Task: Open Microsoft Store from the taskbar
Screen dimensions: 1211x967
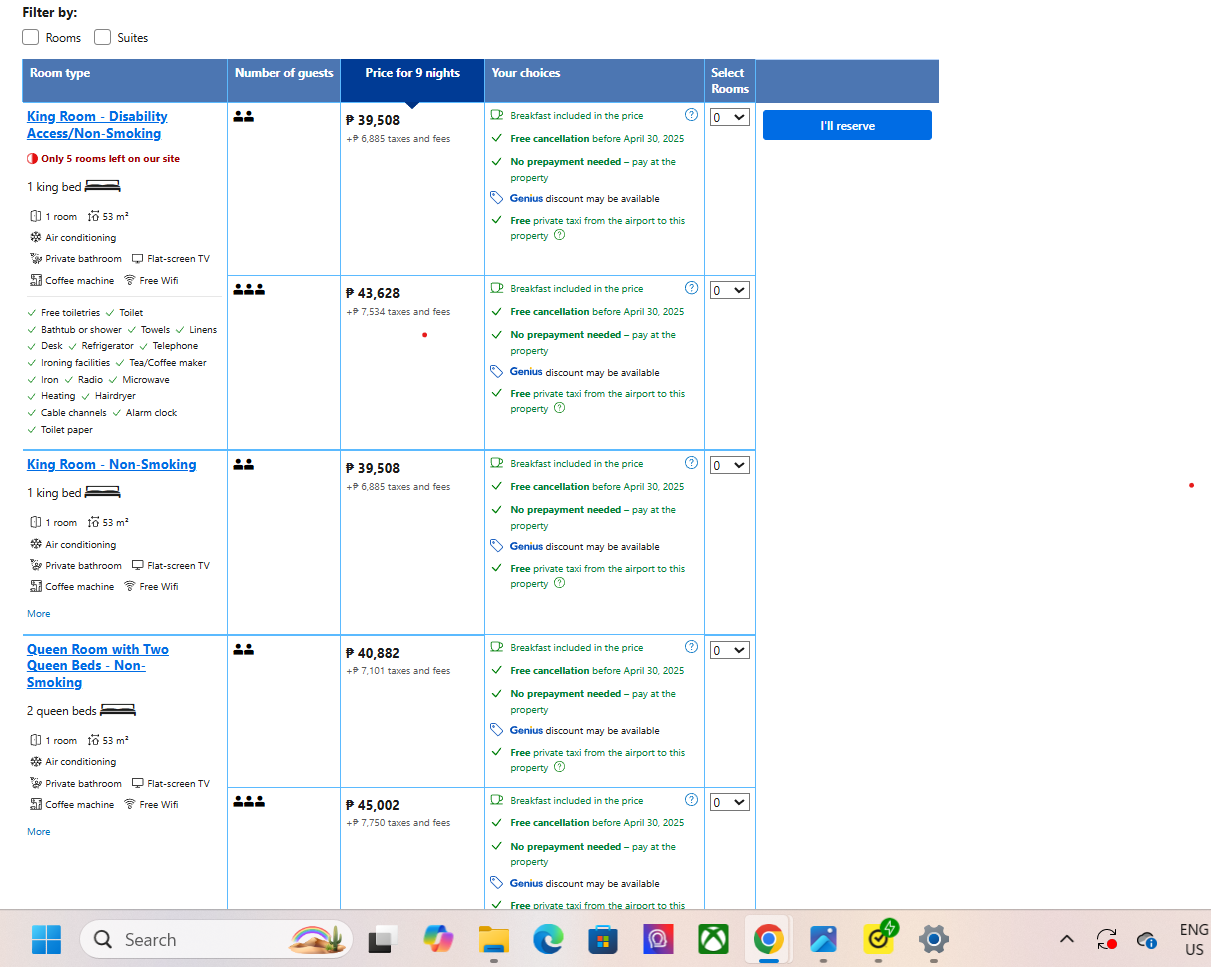Action: [603, 940]
